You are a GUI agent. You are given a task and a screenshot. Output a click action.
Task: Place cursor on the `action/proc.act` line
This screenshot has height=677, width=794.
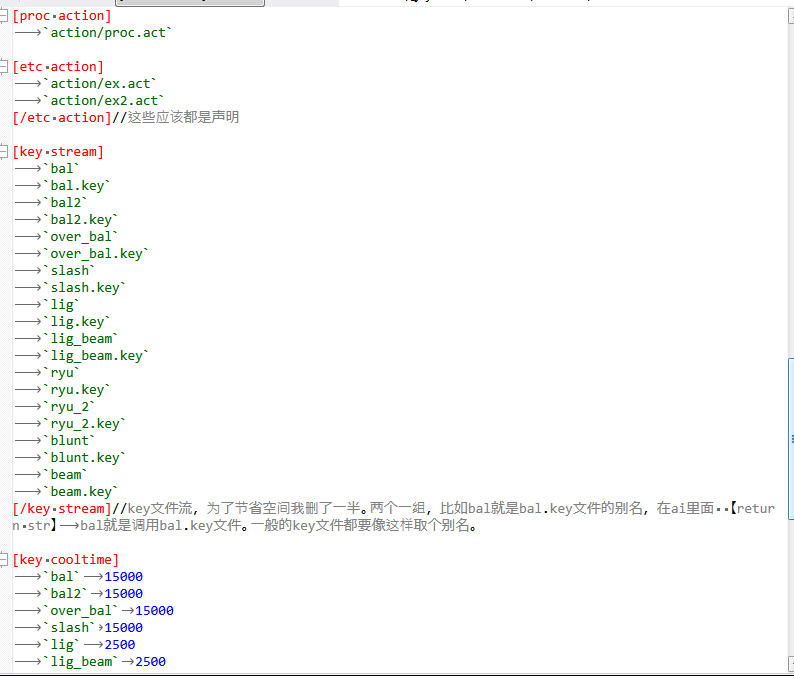tap(111, 33)
